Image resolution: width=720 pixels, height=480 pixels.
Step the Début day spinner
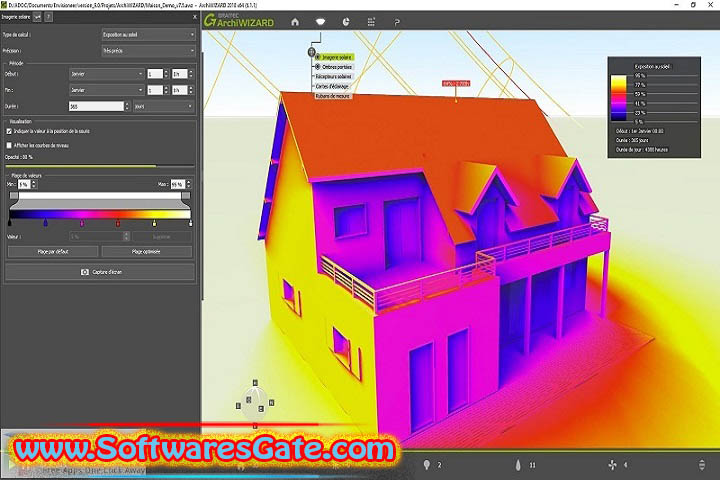click(x=166, y=73)
